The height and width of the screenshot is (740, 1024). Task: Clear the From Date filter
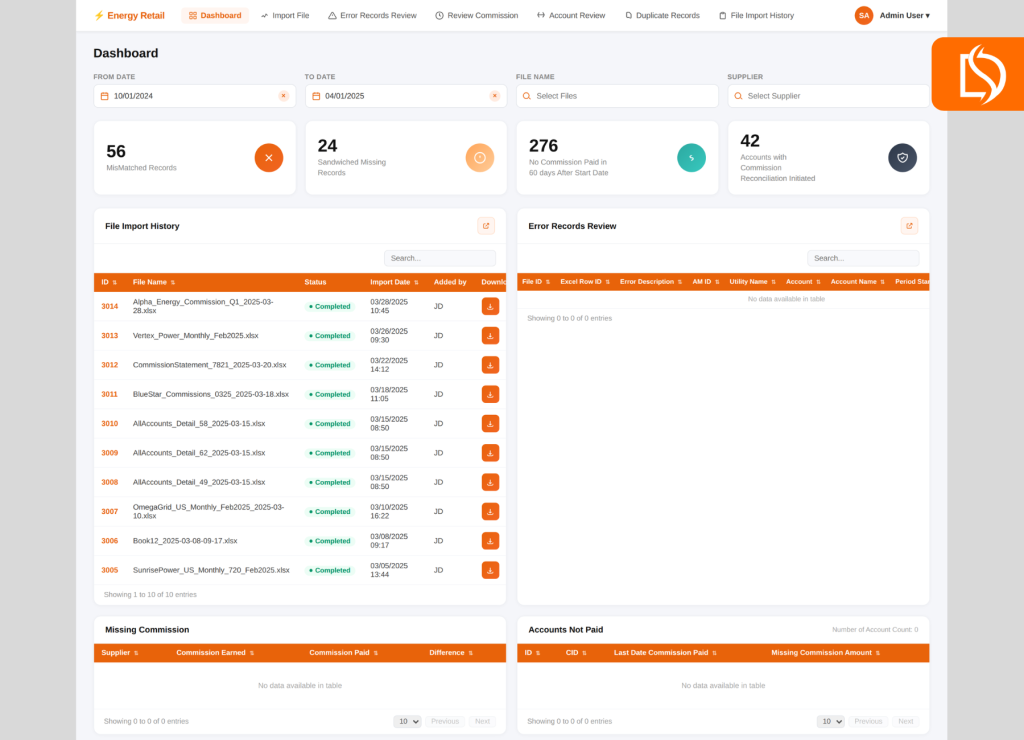[285, 95]
